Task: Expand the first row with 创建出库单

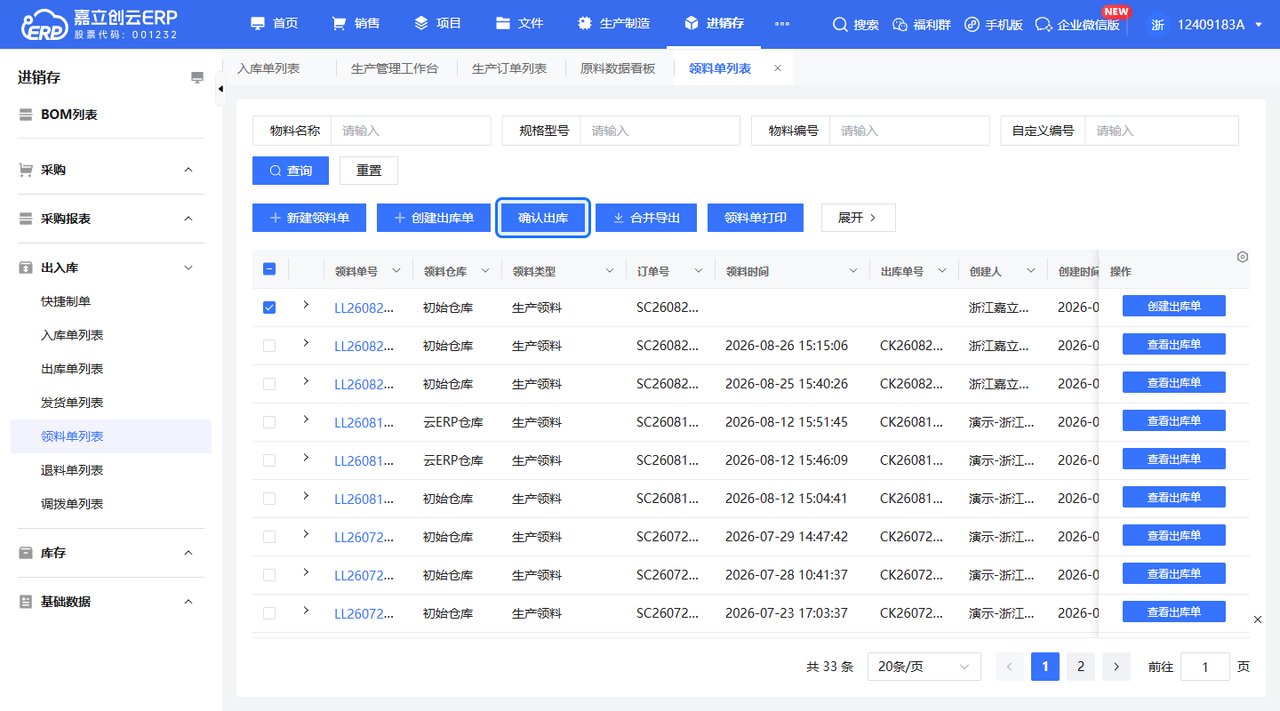Action: [x=306, y=305]
